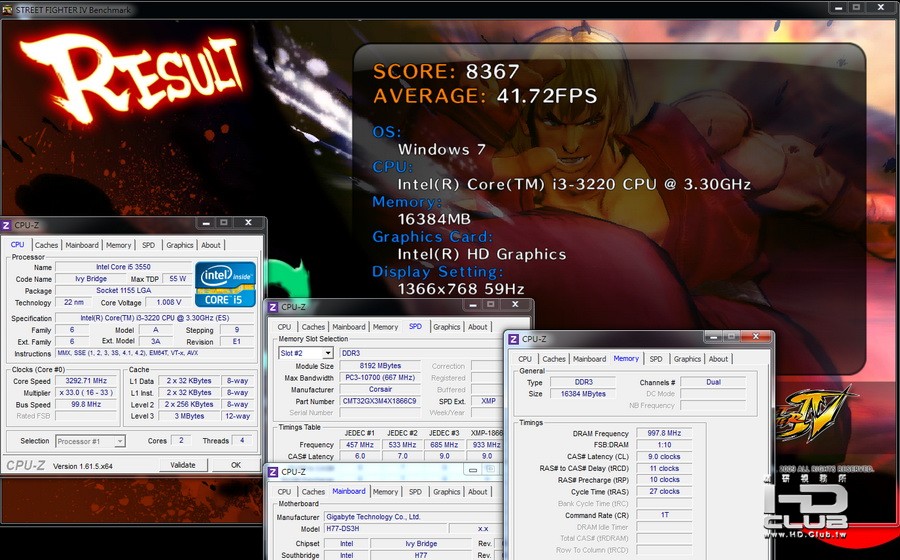900x560 pixels.
Task: Click the CPU-Z icon in the Memory window title bar
Action: click(x=514, y=339)
